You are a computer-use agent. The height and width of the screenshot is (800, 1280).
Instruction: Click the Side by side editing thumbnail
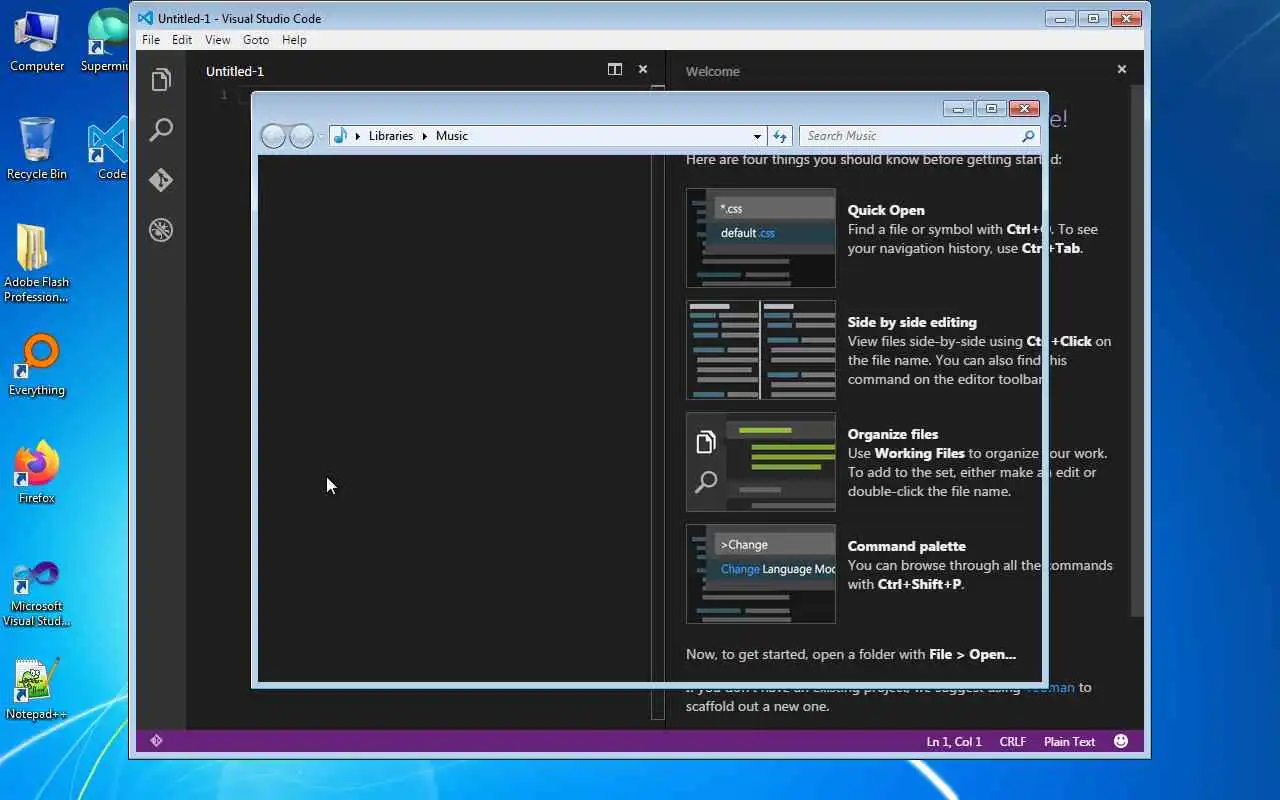761,350
